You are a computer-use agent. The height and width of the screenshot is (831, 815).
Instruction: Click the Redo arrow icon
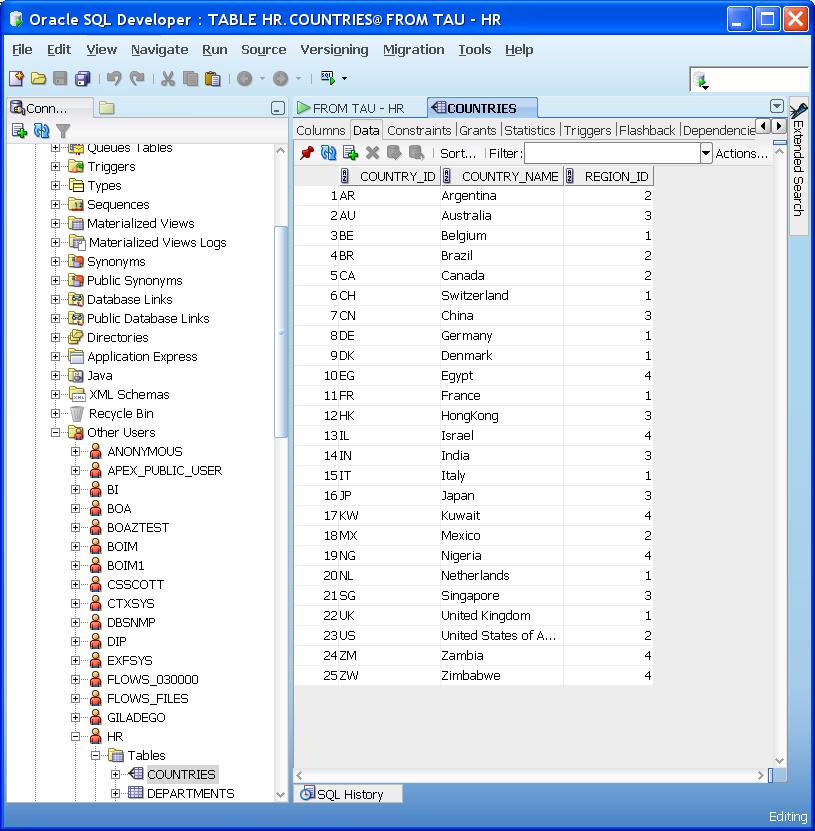[x=137, y=78]
